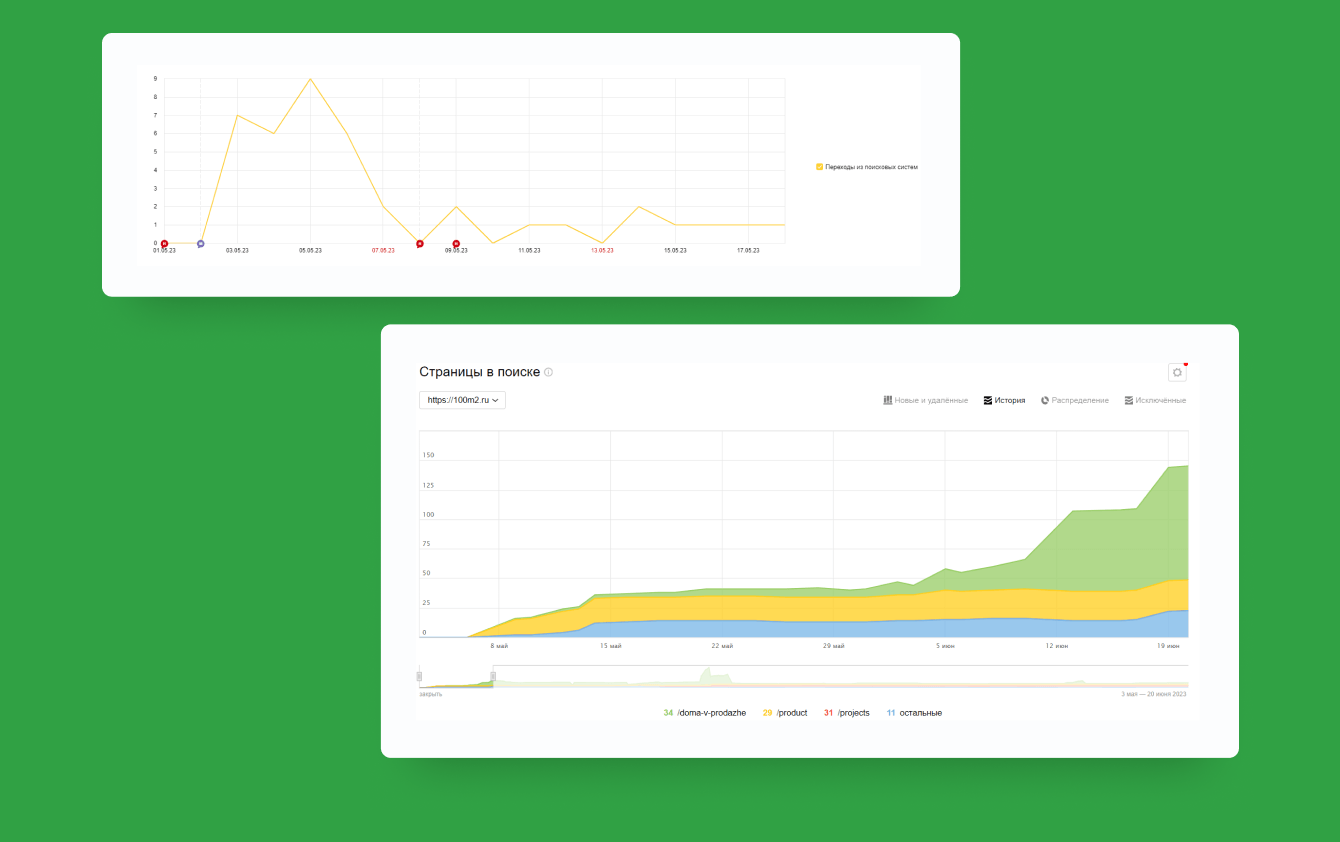This screenshot has height=842, width=1340.
Task: Click the 12 июн axis label
Action: click(x=1057, y=646)
